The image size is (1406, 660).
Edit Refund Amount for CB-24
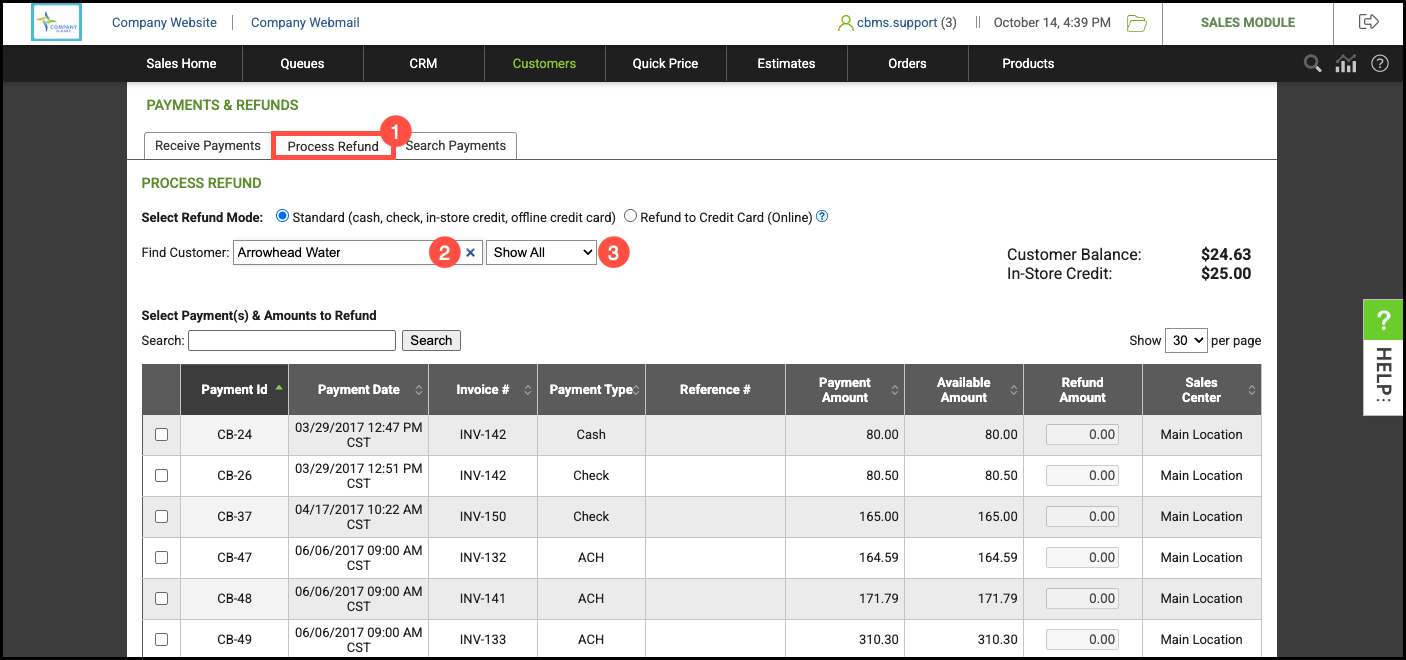pos(1082,435)
